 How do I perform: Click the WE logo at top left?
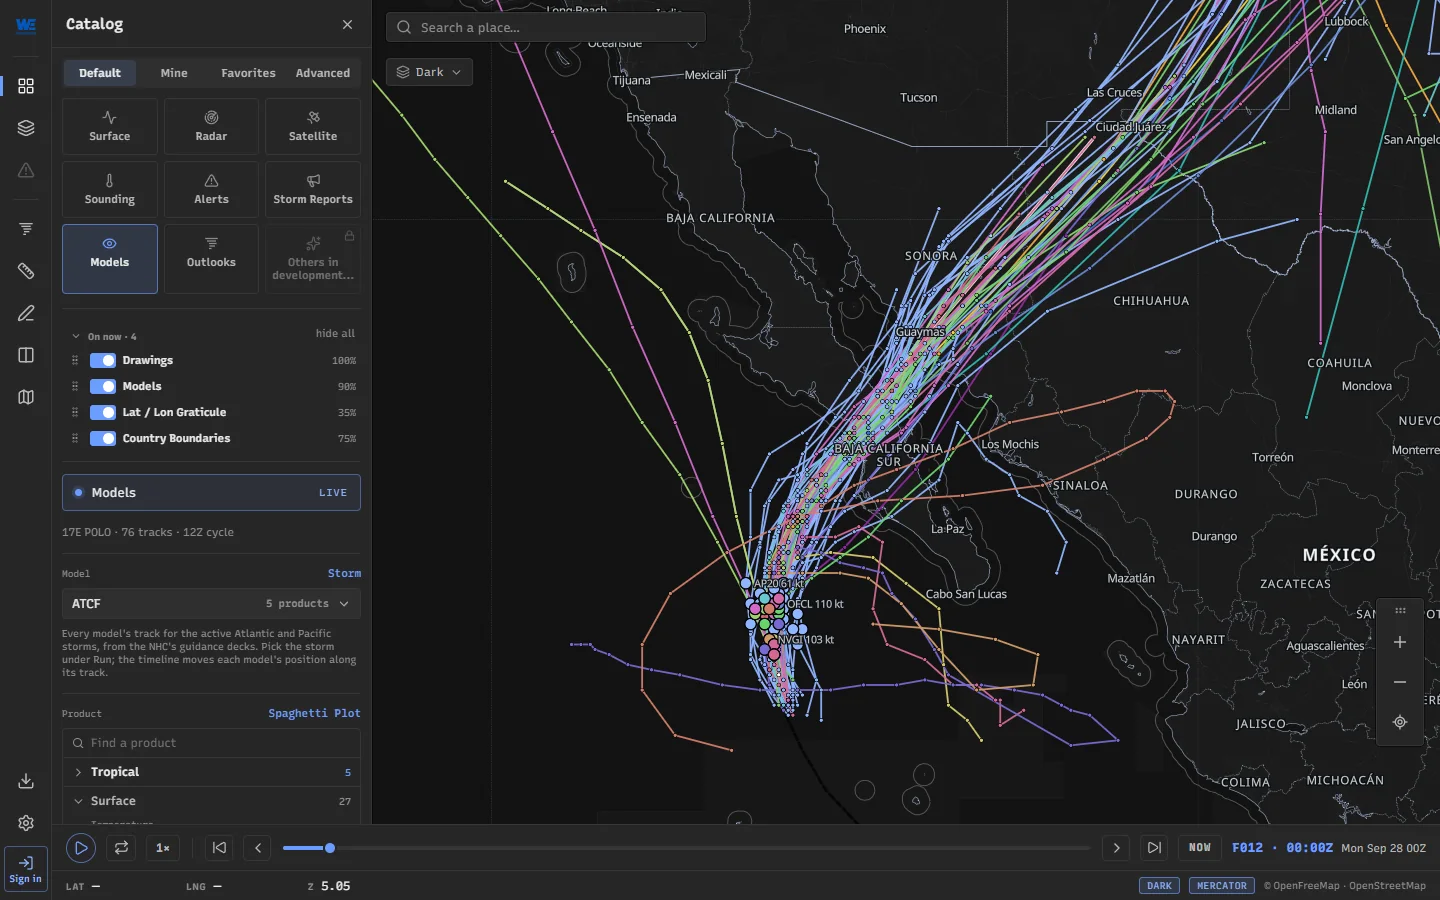(26, 25)
